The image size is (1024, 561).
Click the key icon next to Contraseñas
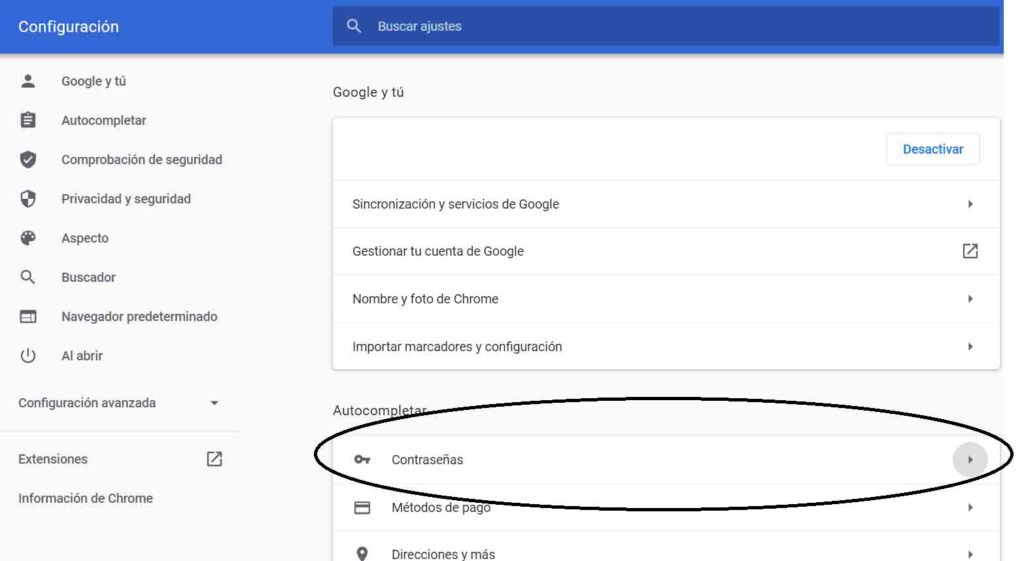click(362, 460)
